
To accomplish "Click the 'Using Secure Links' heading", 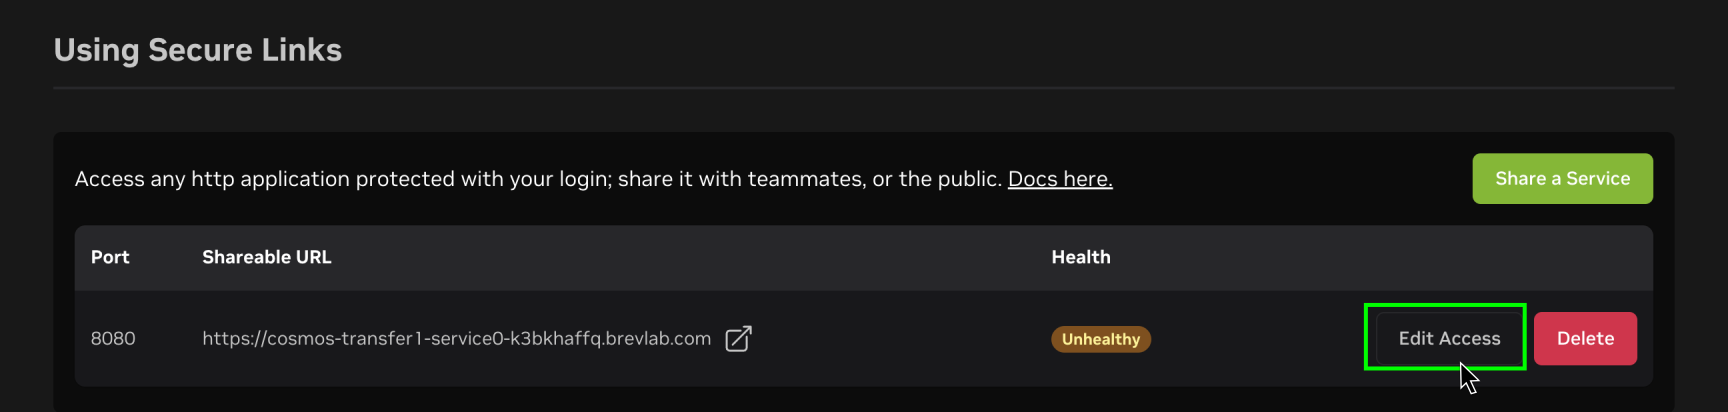I will tap(198, 50).
